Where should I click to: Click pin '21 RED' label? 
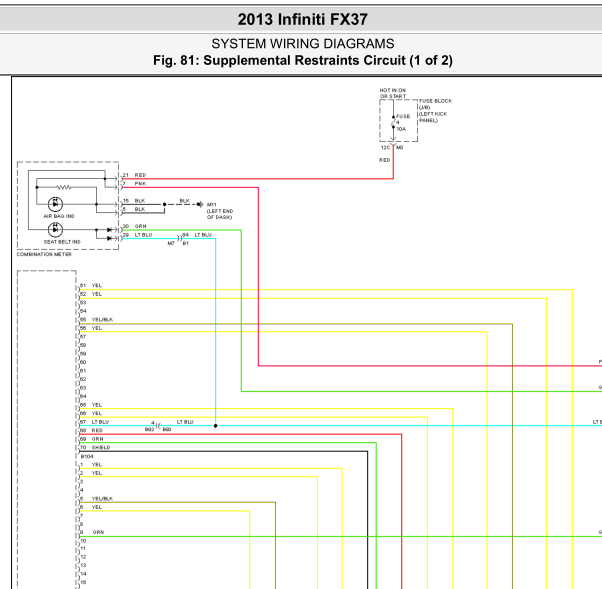click(x=134, y=175)
